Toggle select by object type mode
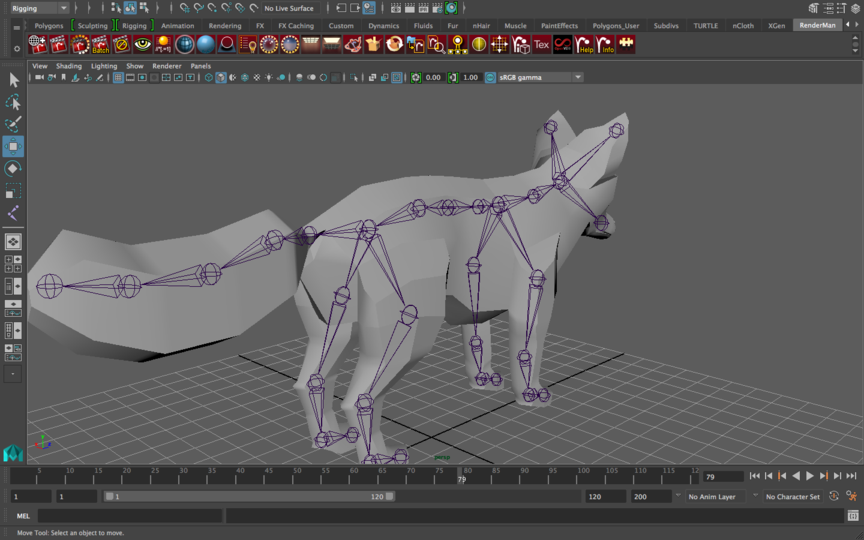864x540 pixels. [130, 8]
